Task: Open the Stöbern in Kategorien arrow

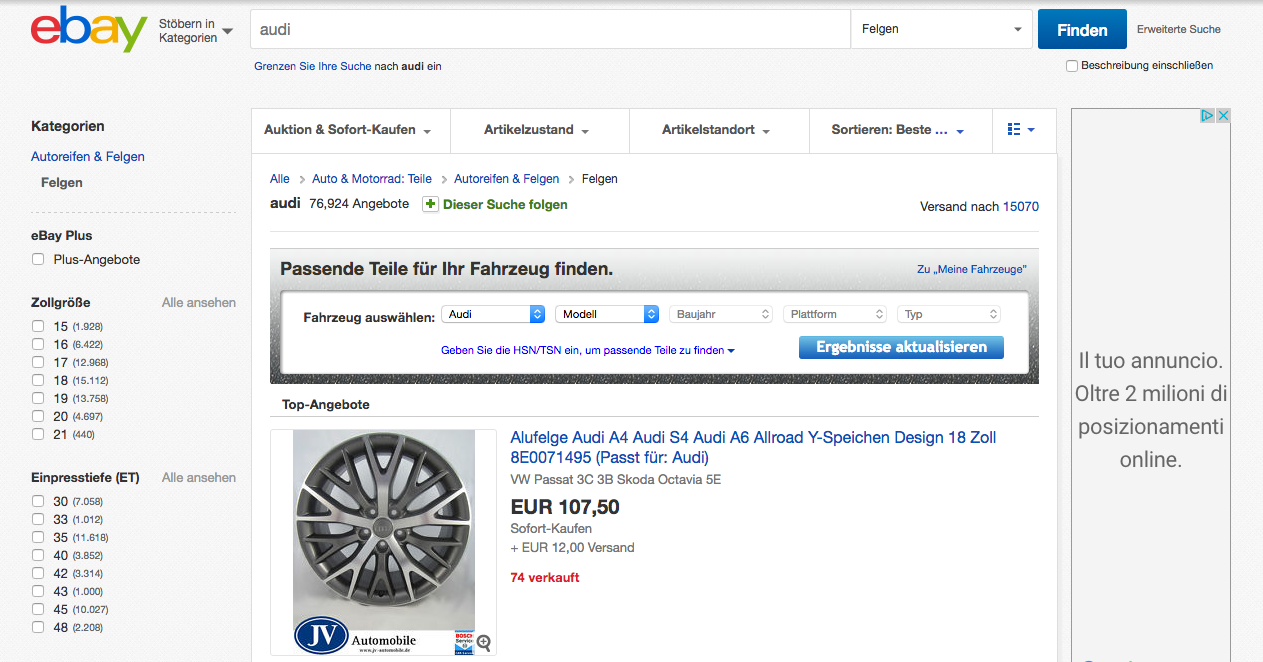Action: (x=228, y=31)
